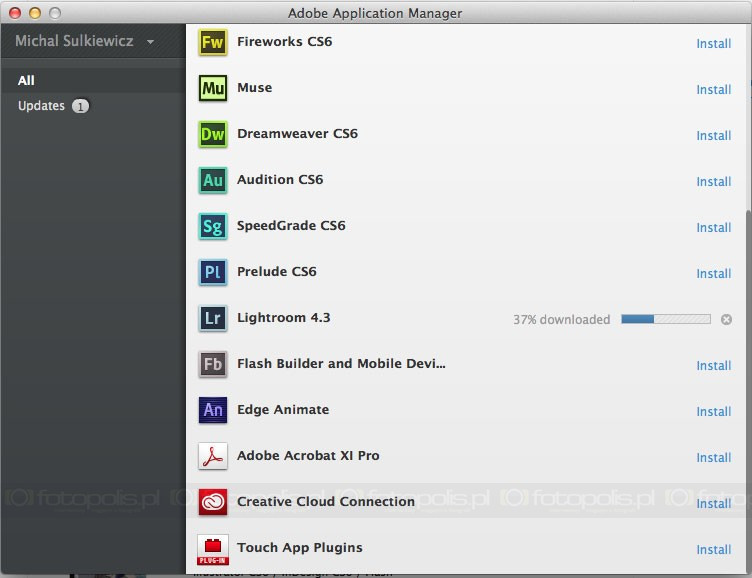Click the Touch App Plugins text

point(300,548)
